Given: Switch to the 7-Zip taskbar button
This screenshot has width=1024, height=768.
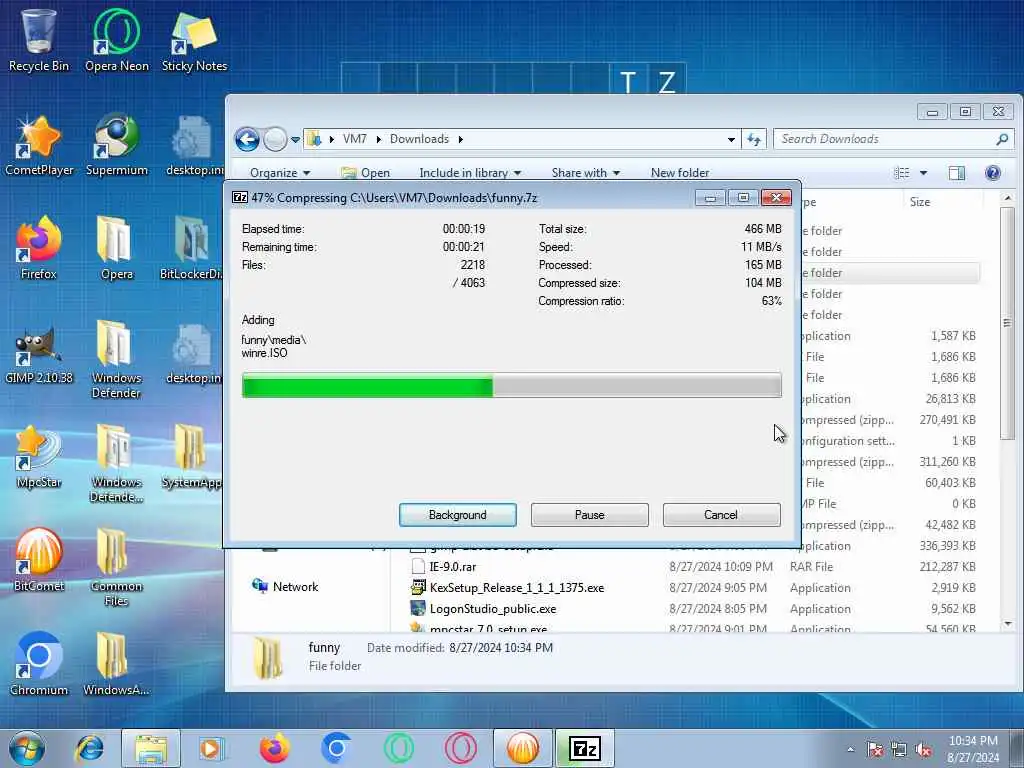Looking at the screenshot, I should (584, 748).
